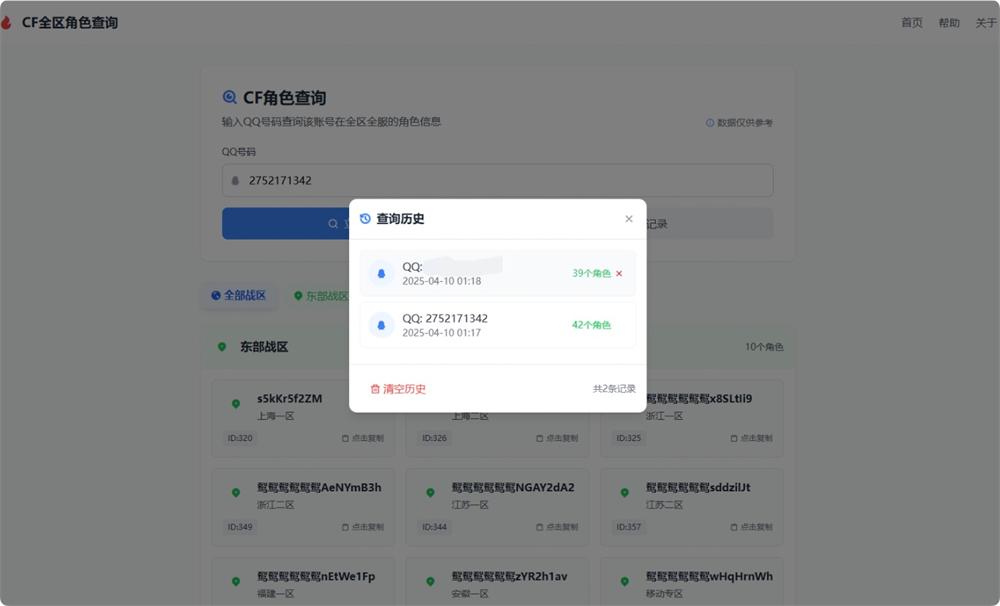Copy the ID:357 role via 点击复制

752,527
